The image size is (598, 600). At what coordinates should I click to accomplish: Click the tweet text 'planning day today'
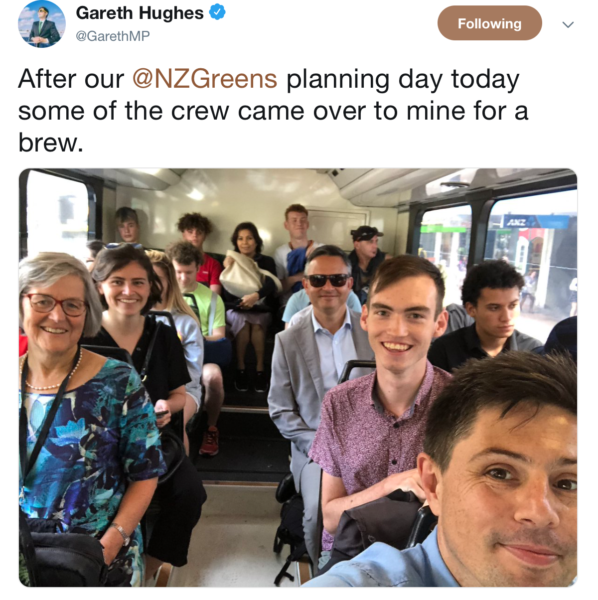pos(403,79)
